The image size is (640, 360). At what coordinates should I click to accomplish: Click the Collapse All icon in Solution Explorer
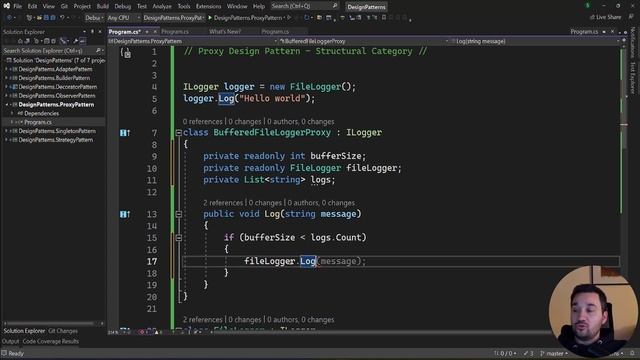coord(46,41)
